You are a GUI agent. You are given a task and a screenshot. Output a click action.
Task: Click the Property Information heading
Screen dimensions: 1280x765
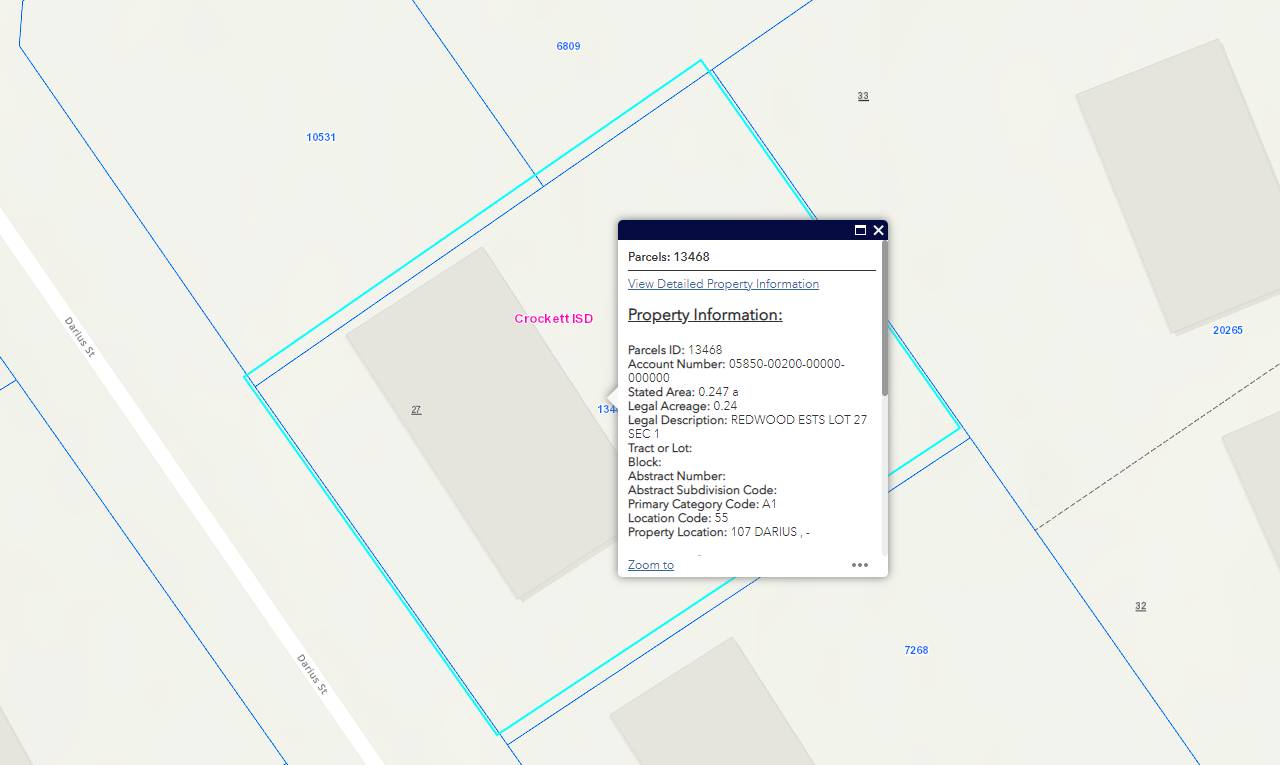coord(705,315)
